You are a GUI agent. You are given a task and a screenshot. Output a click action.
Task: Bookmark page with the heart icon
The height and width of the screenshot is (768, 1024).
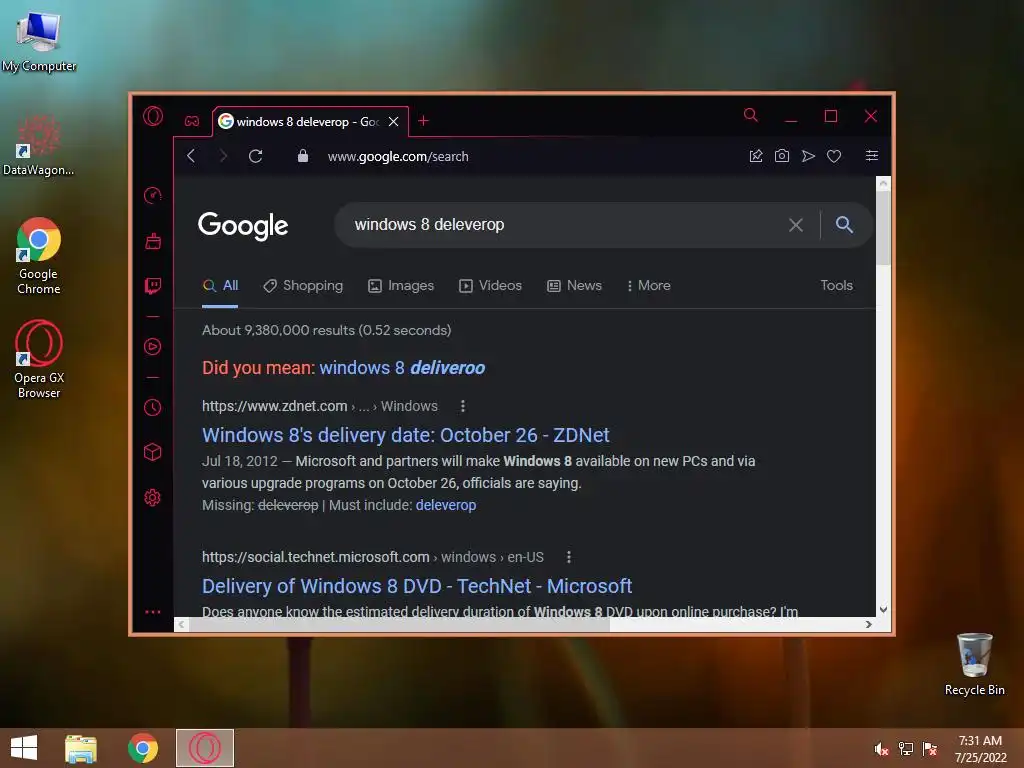point(834,156)
